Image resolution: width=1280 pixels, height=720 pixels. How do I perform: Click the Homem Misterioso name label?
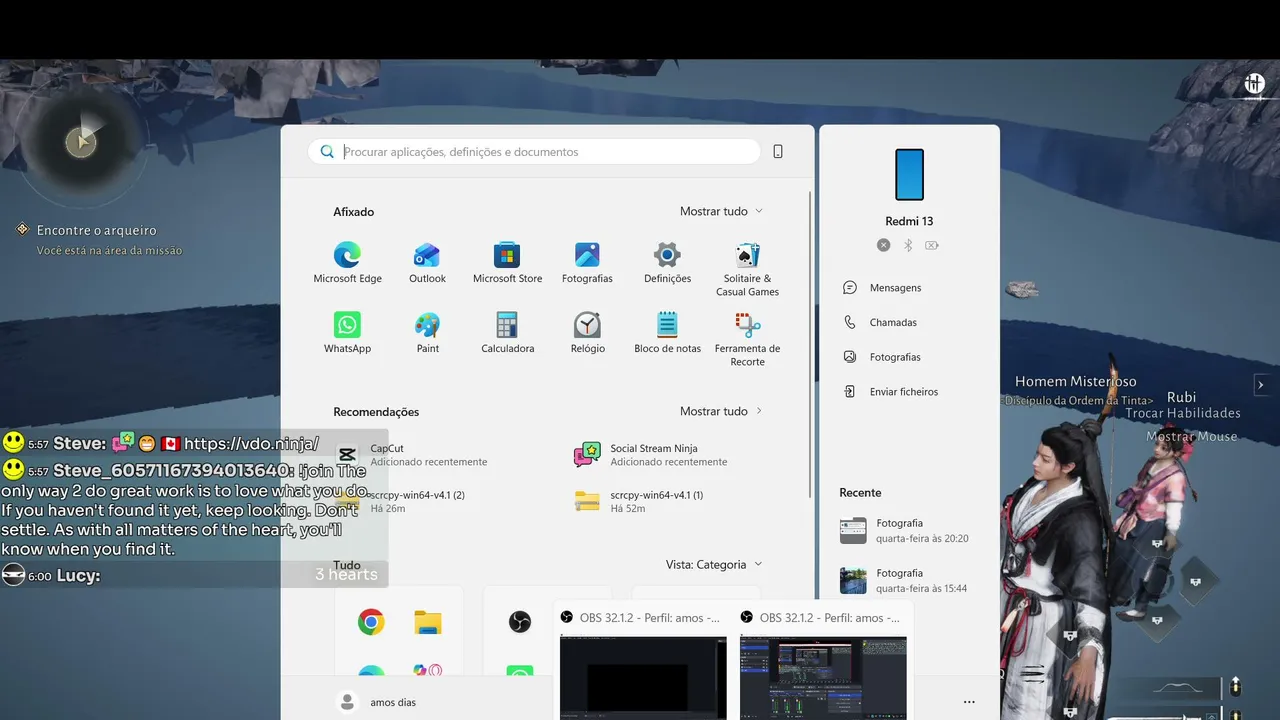click(x=1076, y=381)
